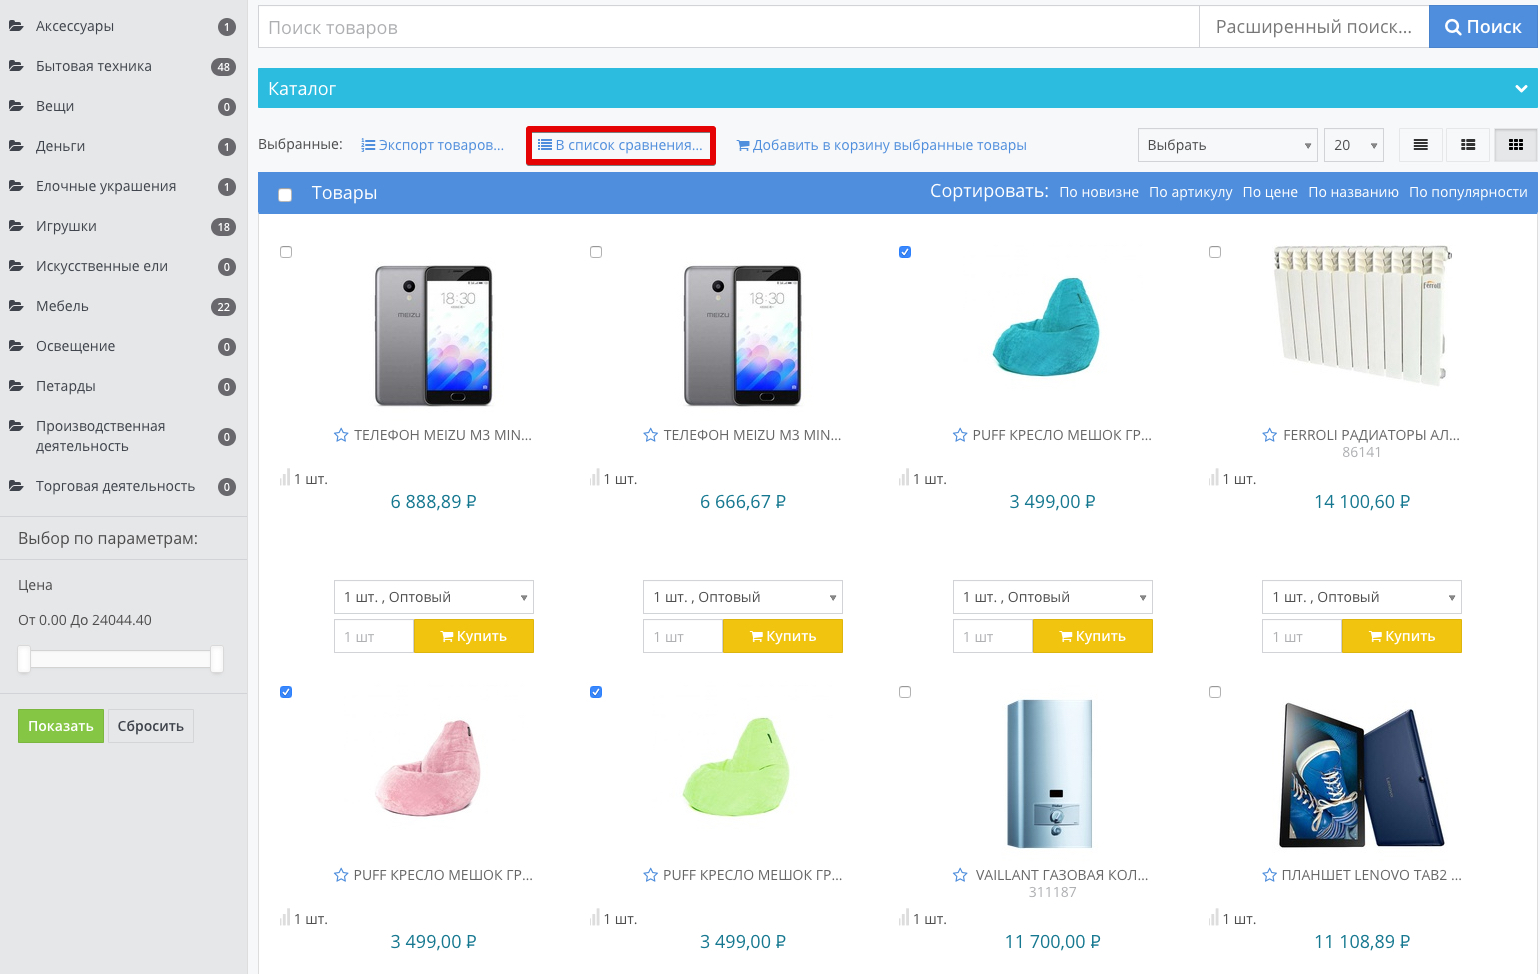Click the left price slider handle

(x=24, y=659)
